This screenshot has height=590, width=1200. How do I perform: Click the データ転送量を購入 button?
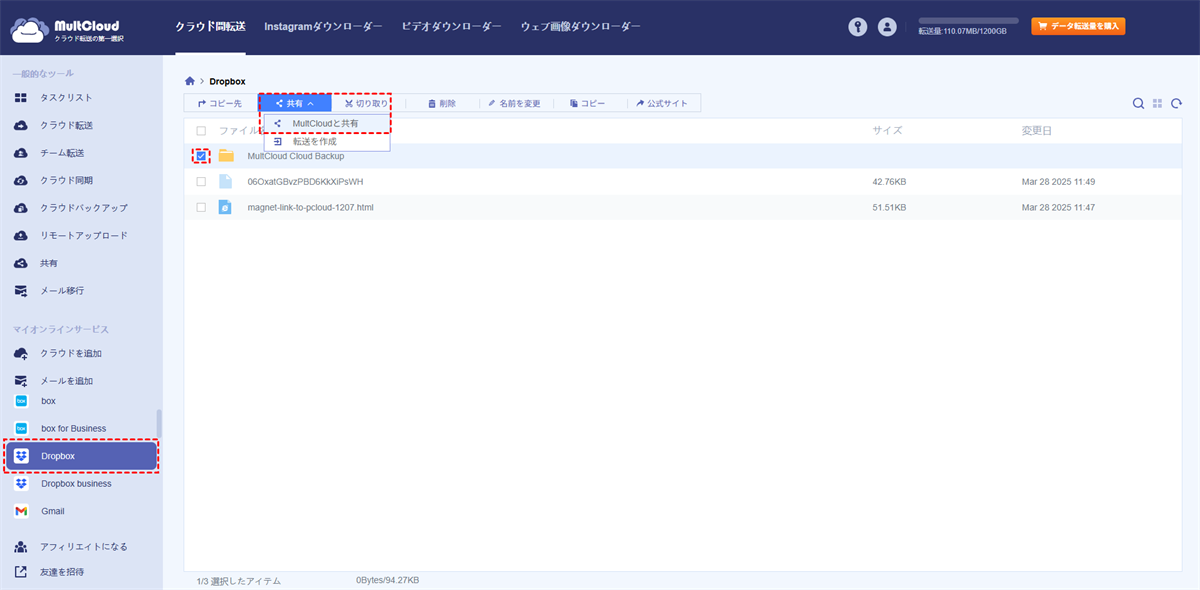click(1078, 27)
